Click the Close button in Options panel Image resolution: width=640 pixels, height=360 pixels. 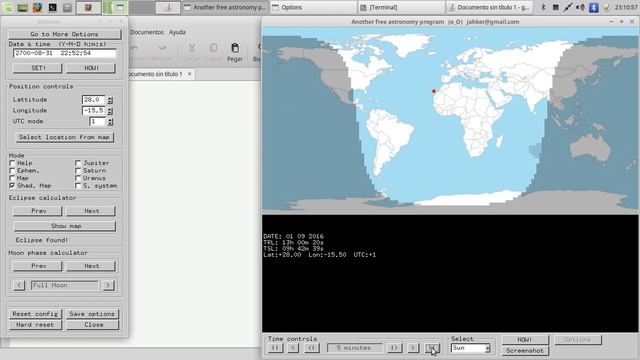[92, 325]
